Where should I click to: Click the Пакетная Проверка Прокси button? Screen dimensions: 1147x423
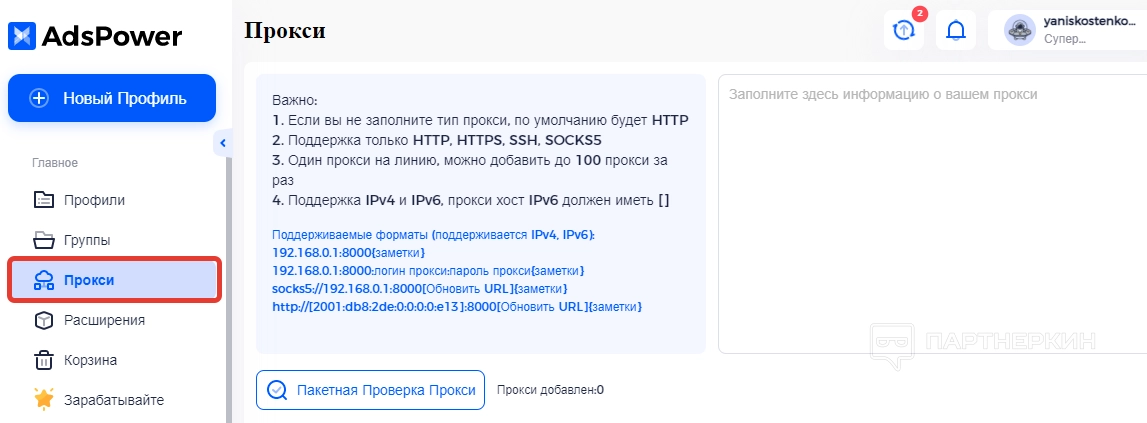[x=371, y=390]
